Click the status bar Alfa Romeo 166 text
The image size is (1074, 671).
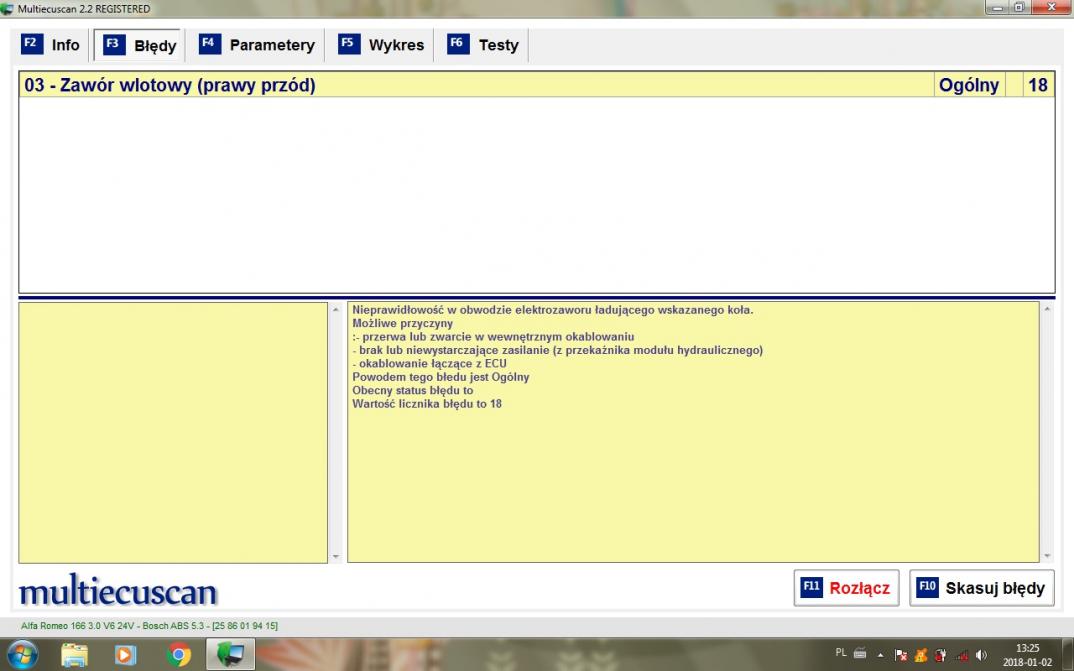pyautogui.click(x=149, y=626)
